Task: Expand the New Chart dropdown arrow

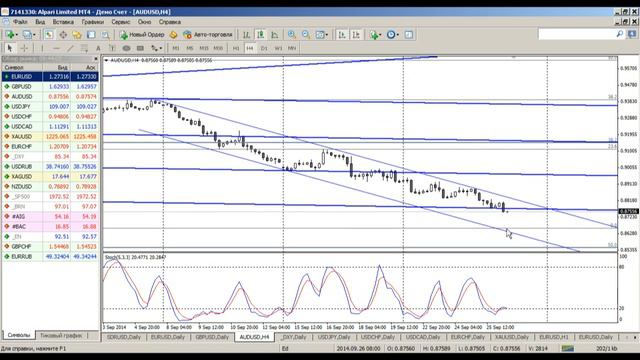Action: (x=16, y=35)
